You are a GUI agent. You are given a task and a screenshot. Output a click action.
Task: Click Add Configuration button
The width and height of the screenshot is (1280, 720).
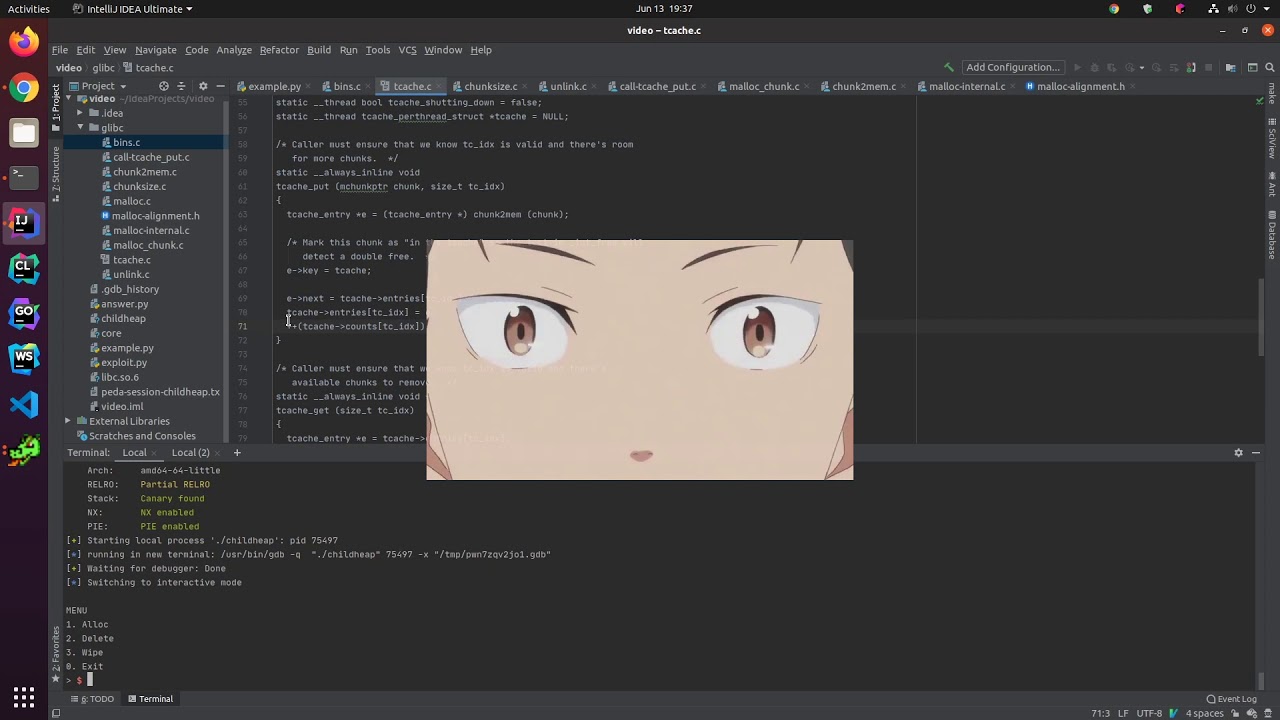[x=1012, y=67]
